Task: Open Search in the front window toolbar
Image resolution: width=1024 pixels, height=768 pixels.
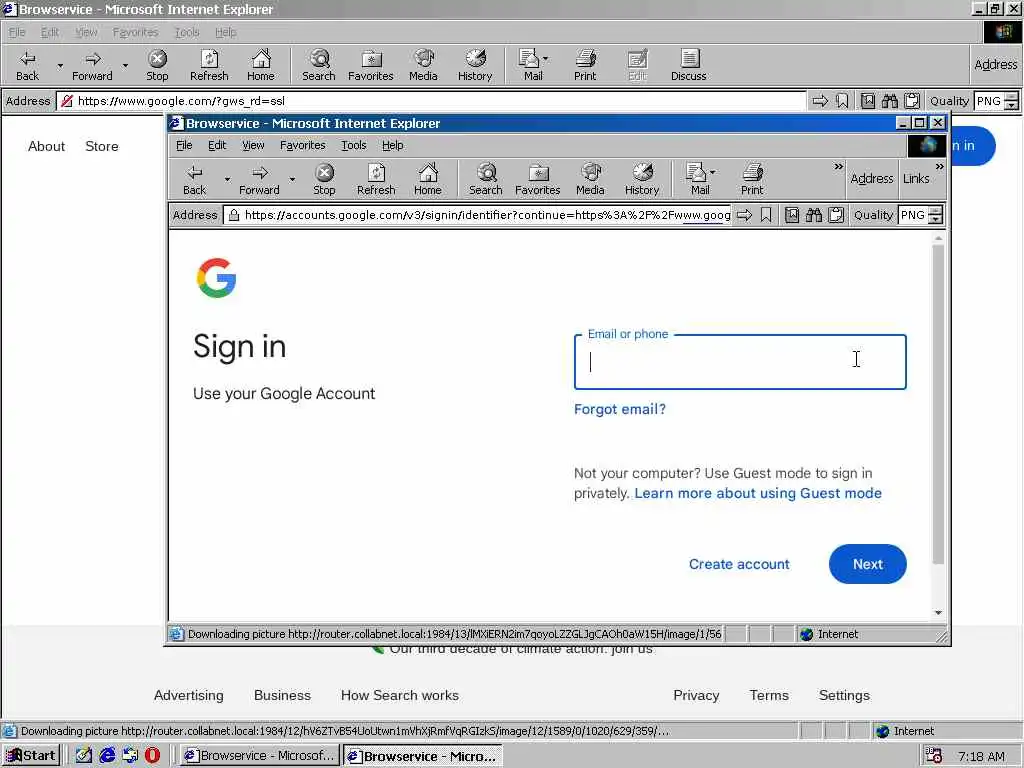Action: 486,180
